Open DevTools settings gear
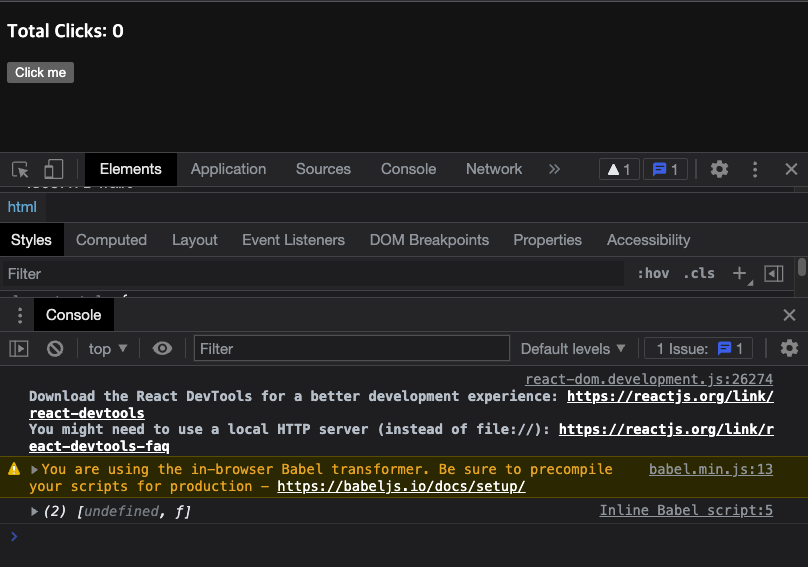Screen dimensions: 808x567 [719, 169]
